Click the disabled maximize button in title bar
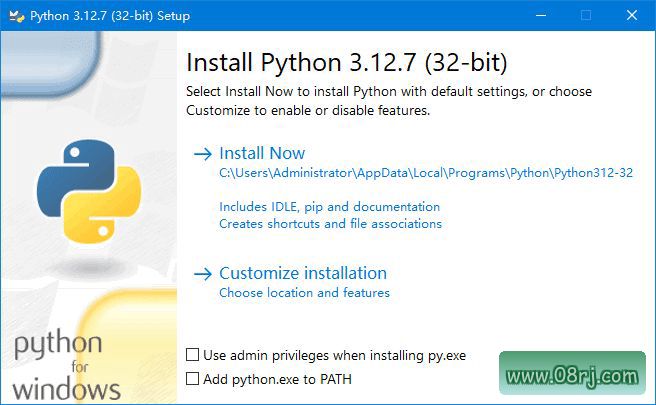Viewport: 656px width, 405px height. pos(586,15)
